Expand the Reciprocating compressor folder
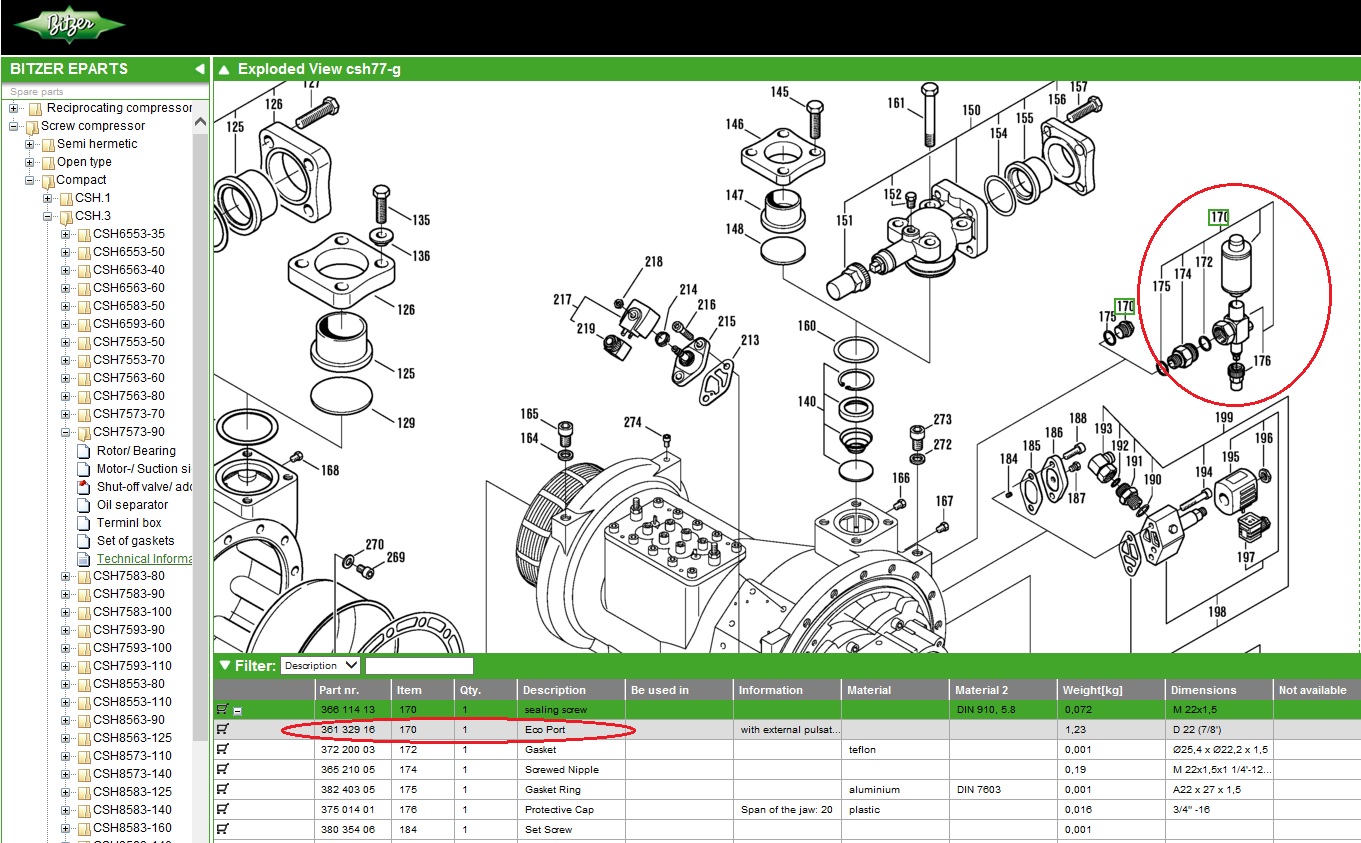Screen dimensions: 1361x843 [14, 108]
